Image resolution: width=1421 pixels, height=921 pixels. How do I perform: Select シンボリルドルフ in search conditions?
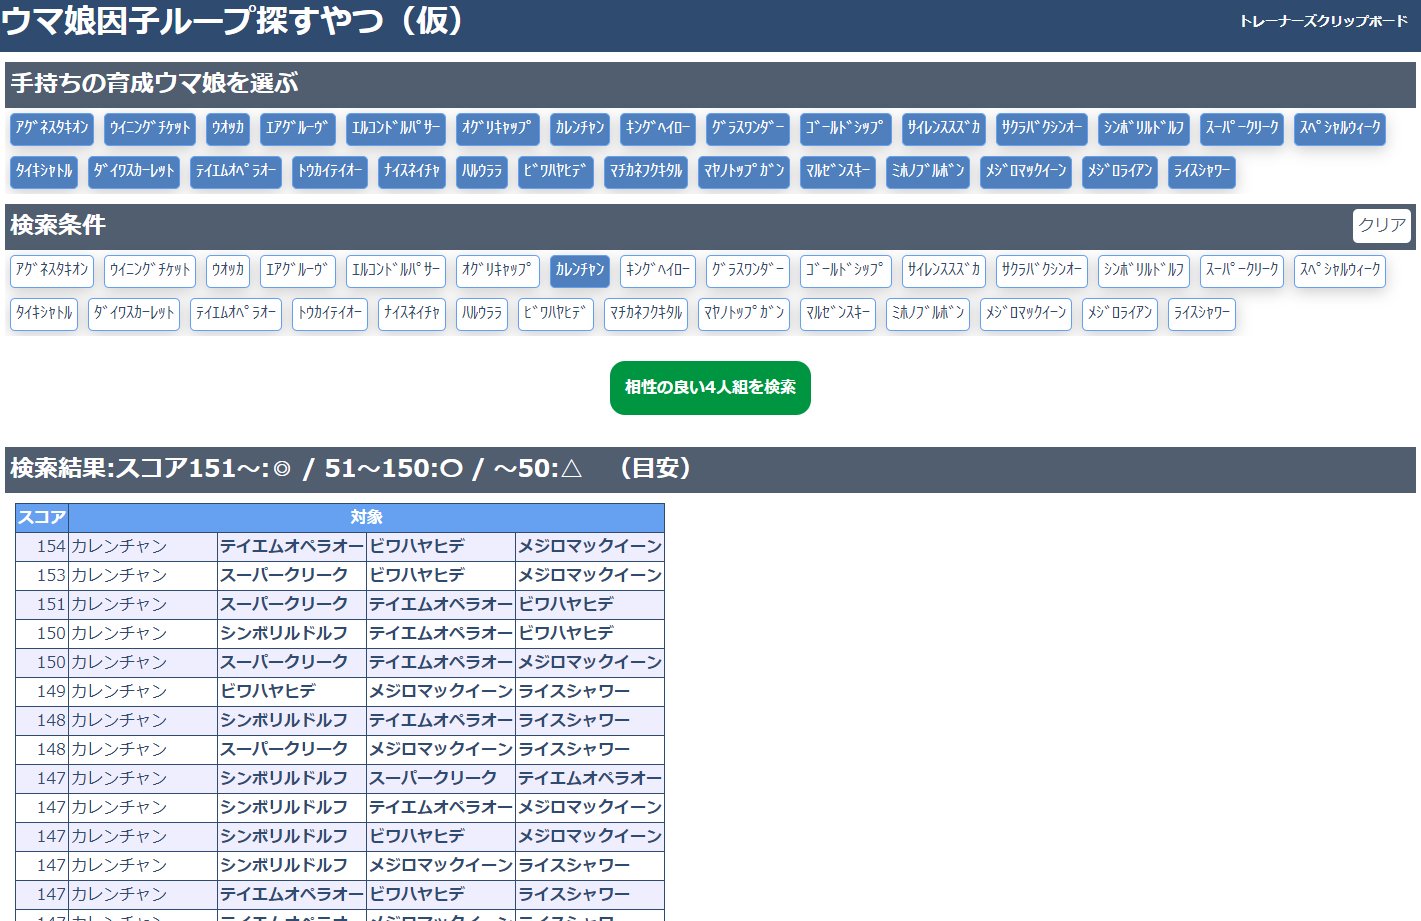(1144, 271)
